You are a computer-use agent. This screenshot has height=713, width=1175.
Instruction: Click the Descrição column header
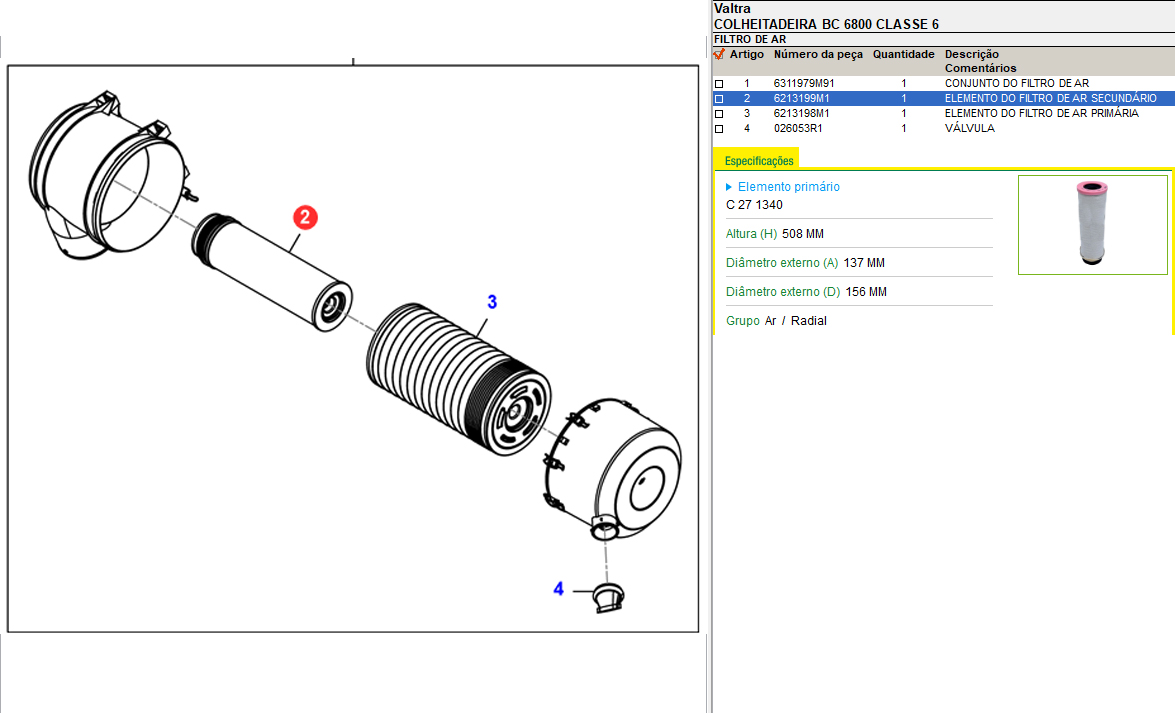971,54
